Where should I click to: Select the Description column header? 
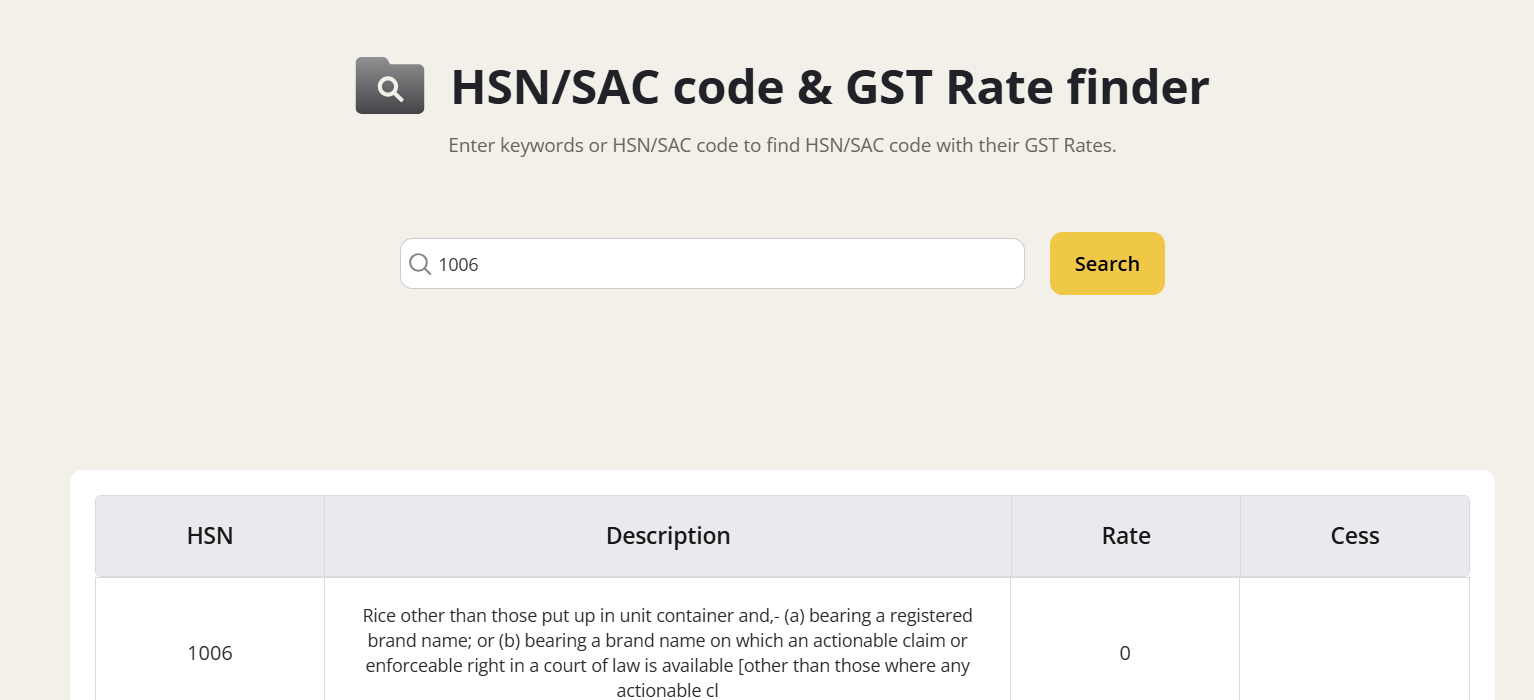668,536
